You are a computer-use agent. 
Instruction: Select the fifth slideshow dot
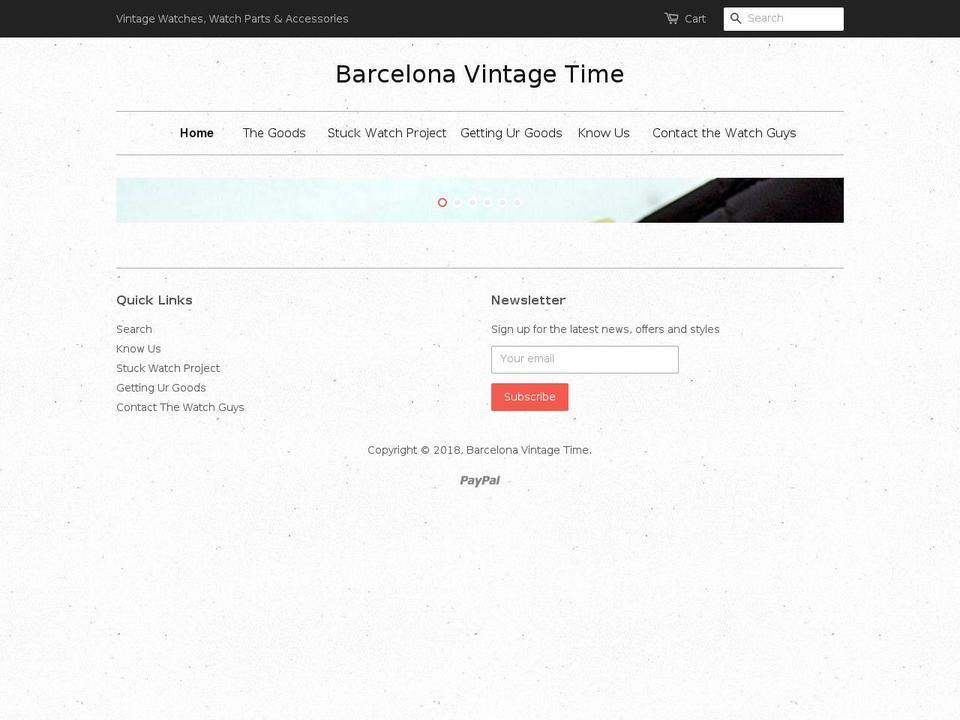503,202
